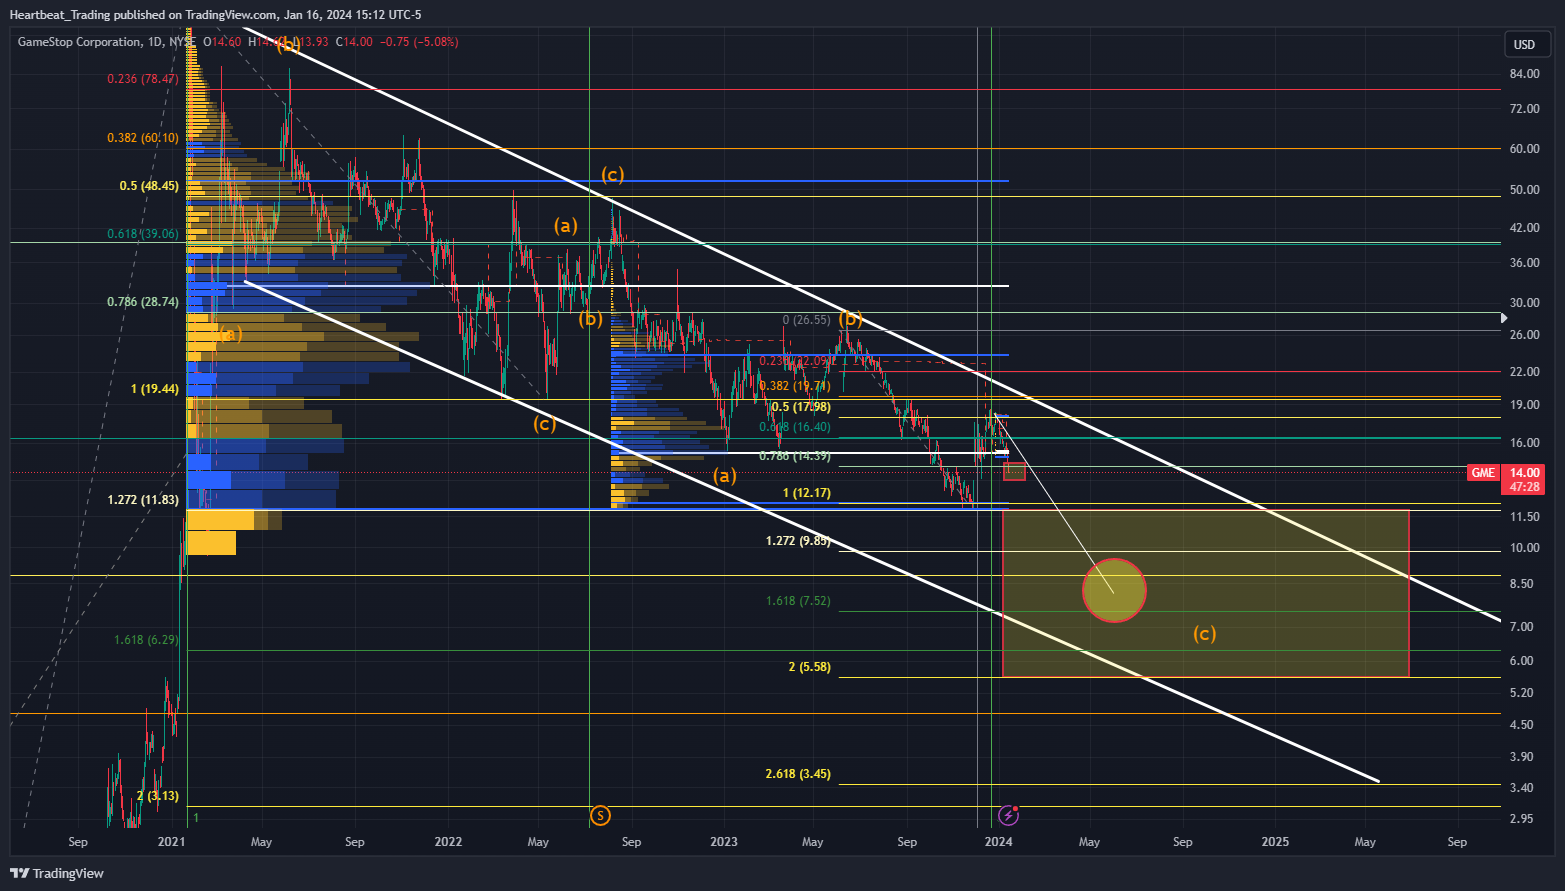Select the 2 (3.13) Fibonacci label
1565x891 pixels.
pos(158,796)
